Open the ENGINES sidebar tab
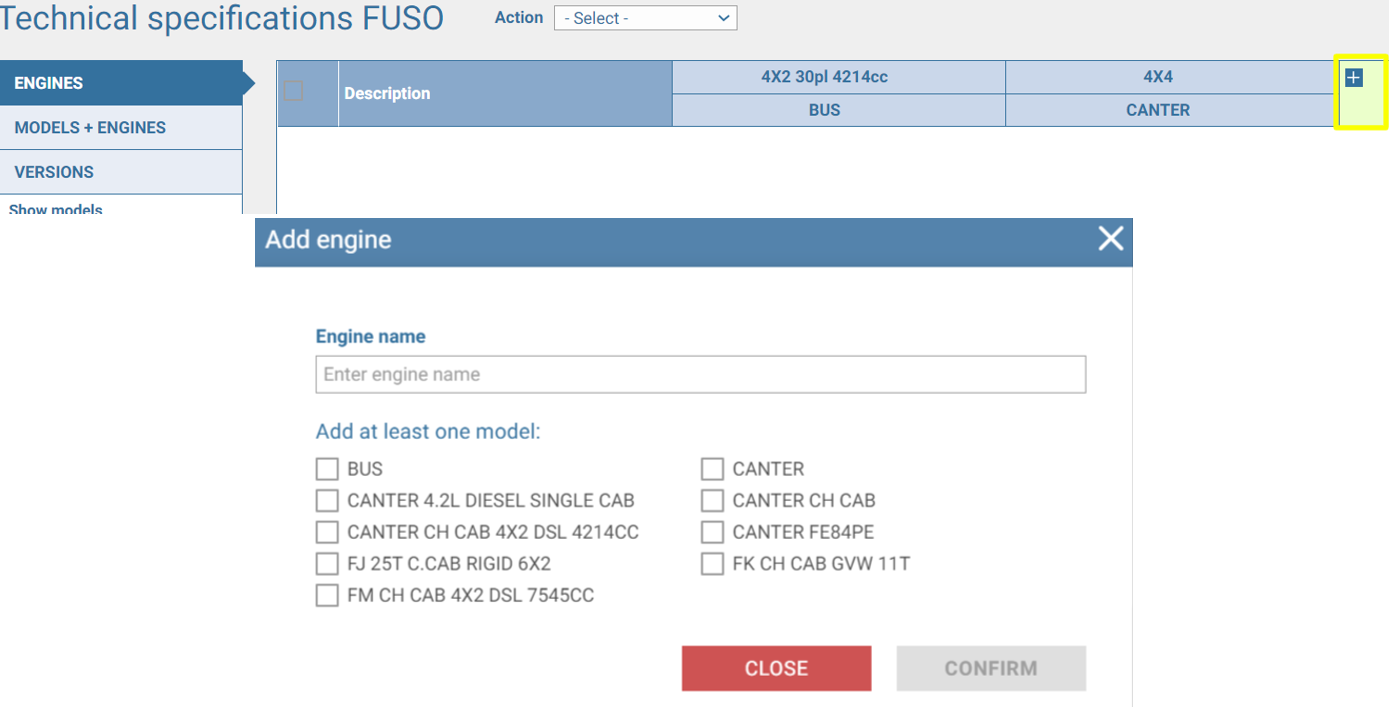This screenshot has height=707, width=1389. [x=121, y=83]
